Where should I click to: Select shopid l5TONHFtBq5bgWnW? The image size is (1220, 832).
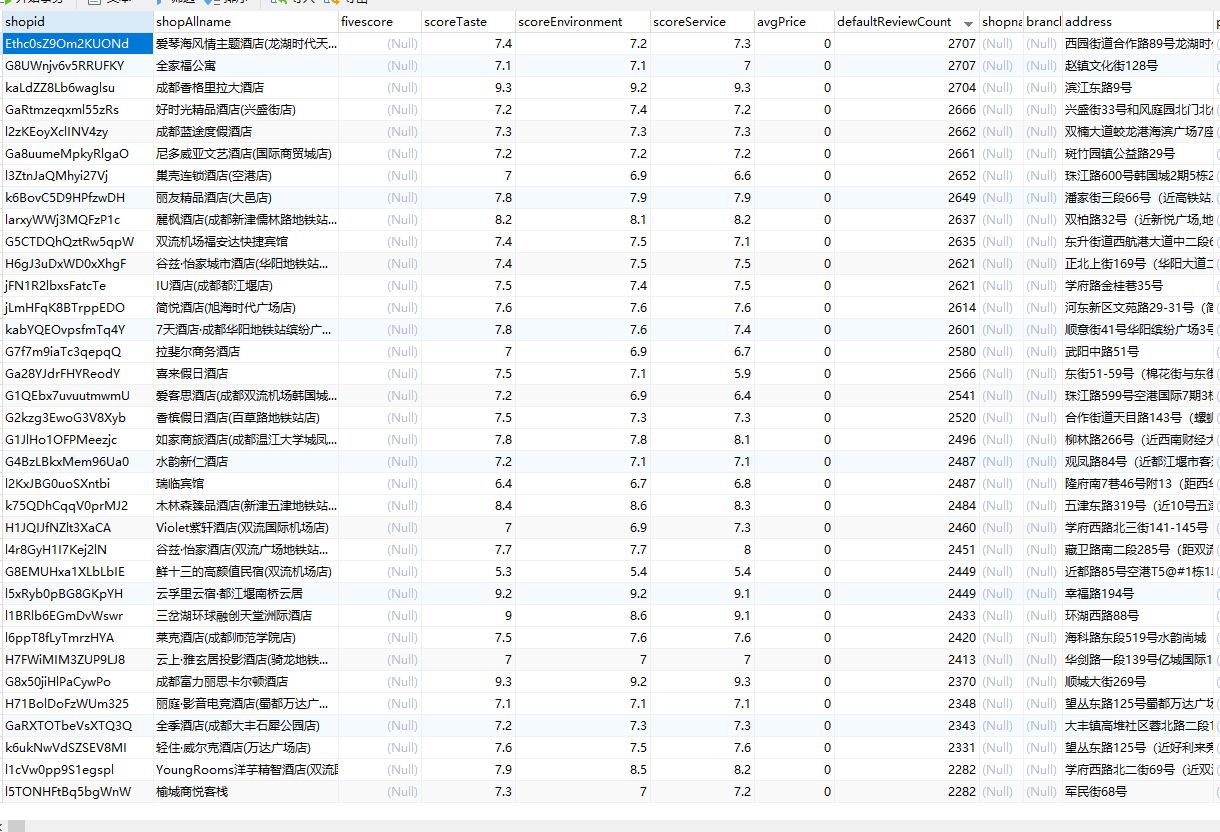tap(77, 792)
